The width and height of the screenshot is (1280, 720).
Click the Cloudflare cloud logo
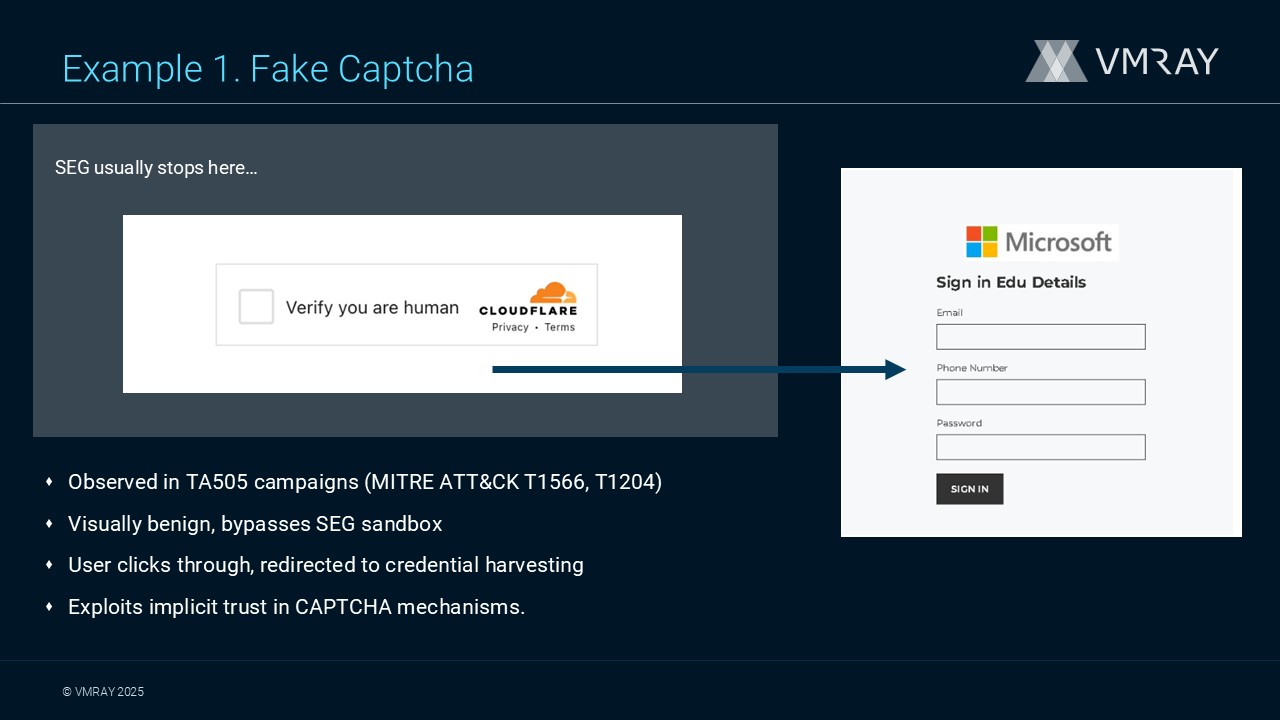point(553,293)
